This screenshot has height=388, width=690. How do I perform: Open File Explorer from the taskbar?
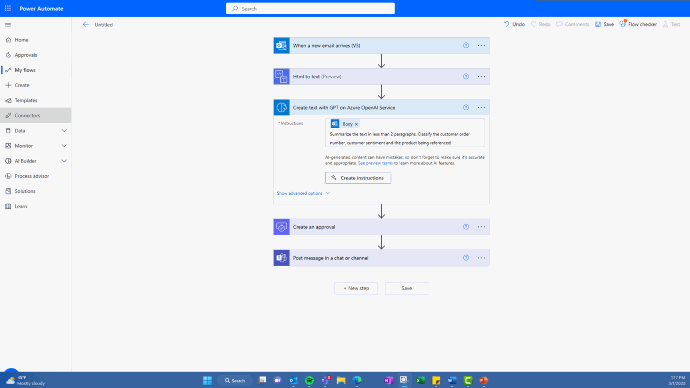(341, 380)
